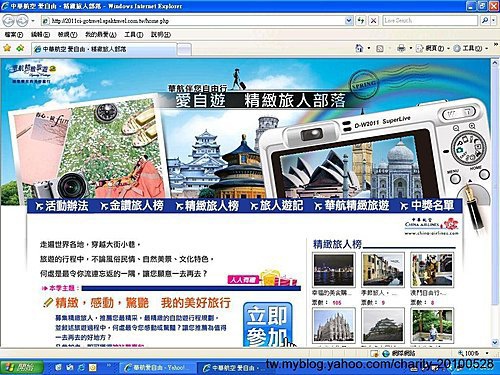
Task: Open the 旅人遊記 navigation link
Action: [277, 206]
